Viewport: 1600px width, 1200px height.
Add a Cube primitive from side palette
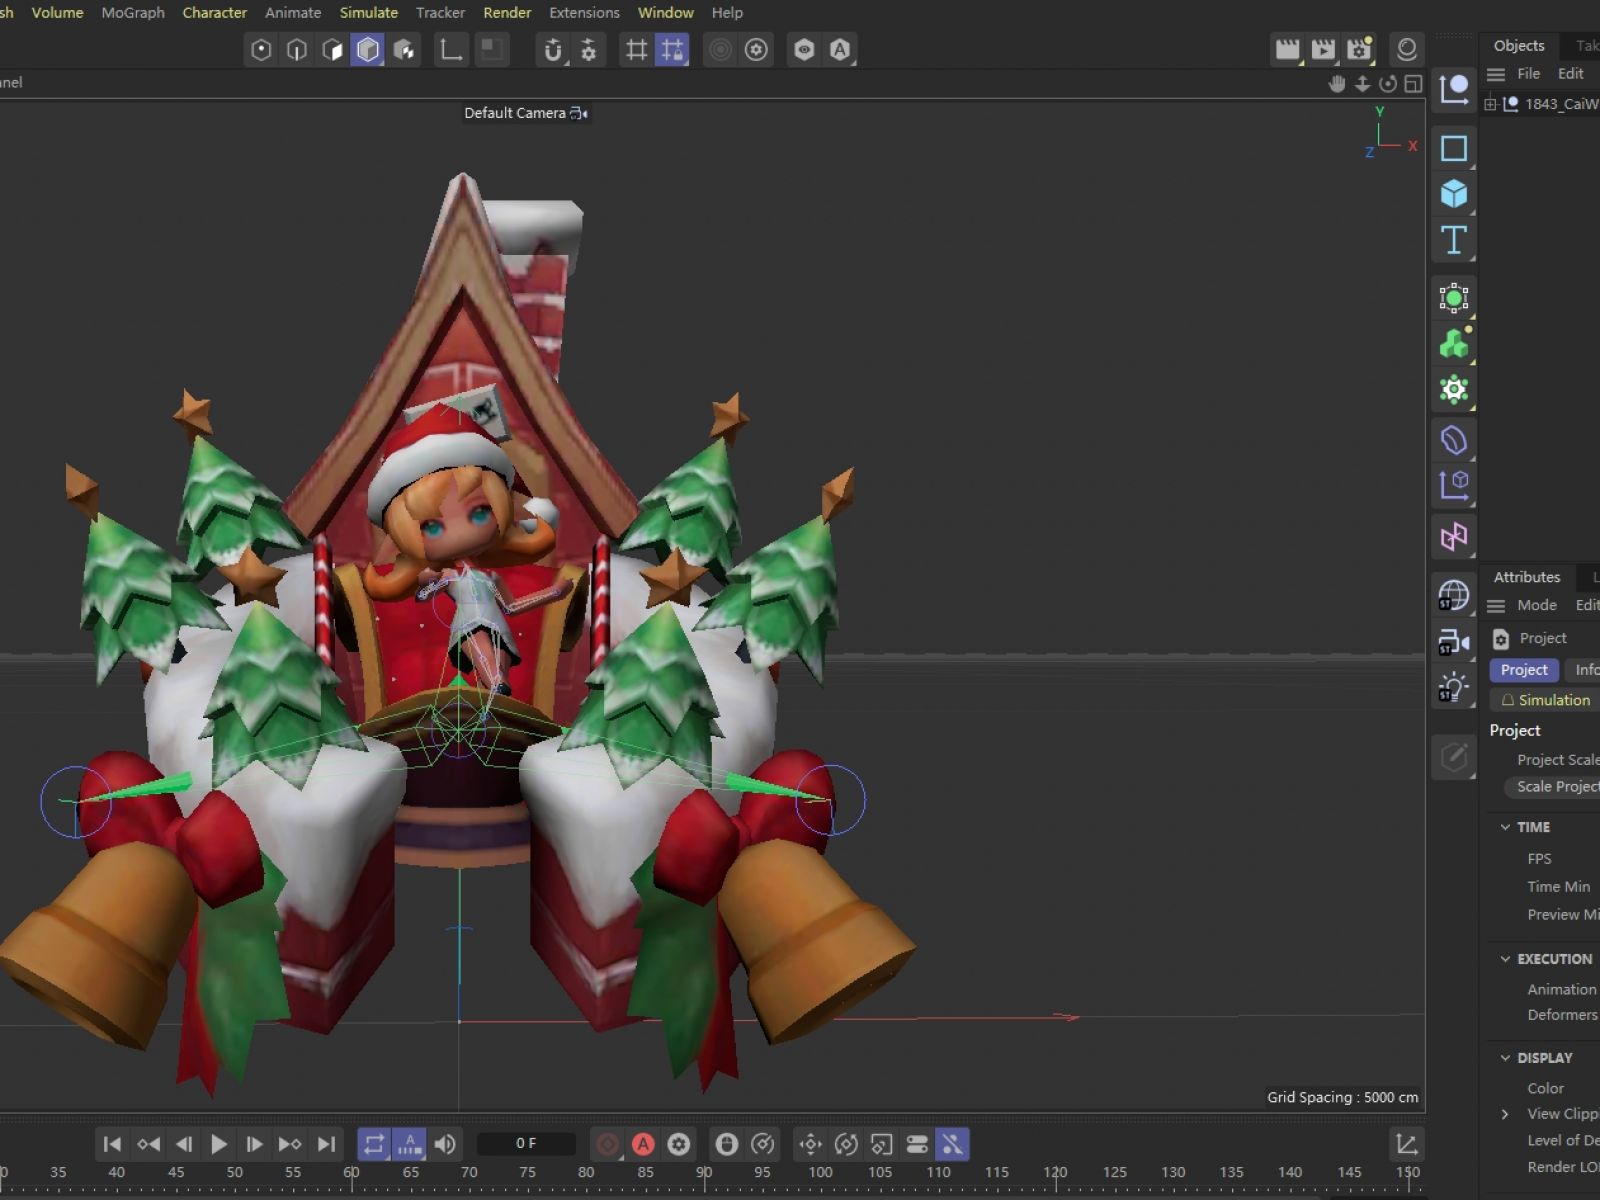(x=1454, y=194)
